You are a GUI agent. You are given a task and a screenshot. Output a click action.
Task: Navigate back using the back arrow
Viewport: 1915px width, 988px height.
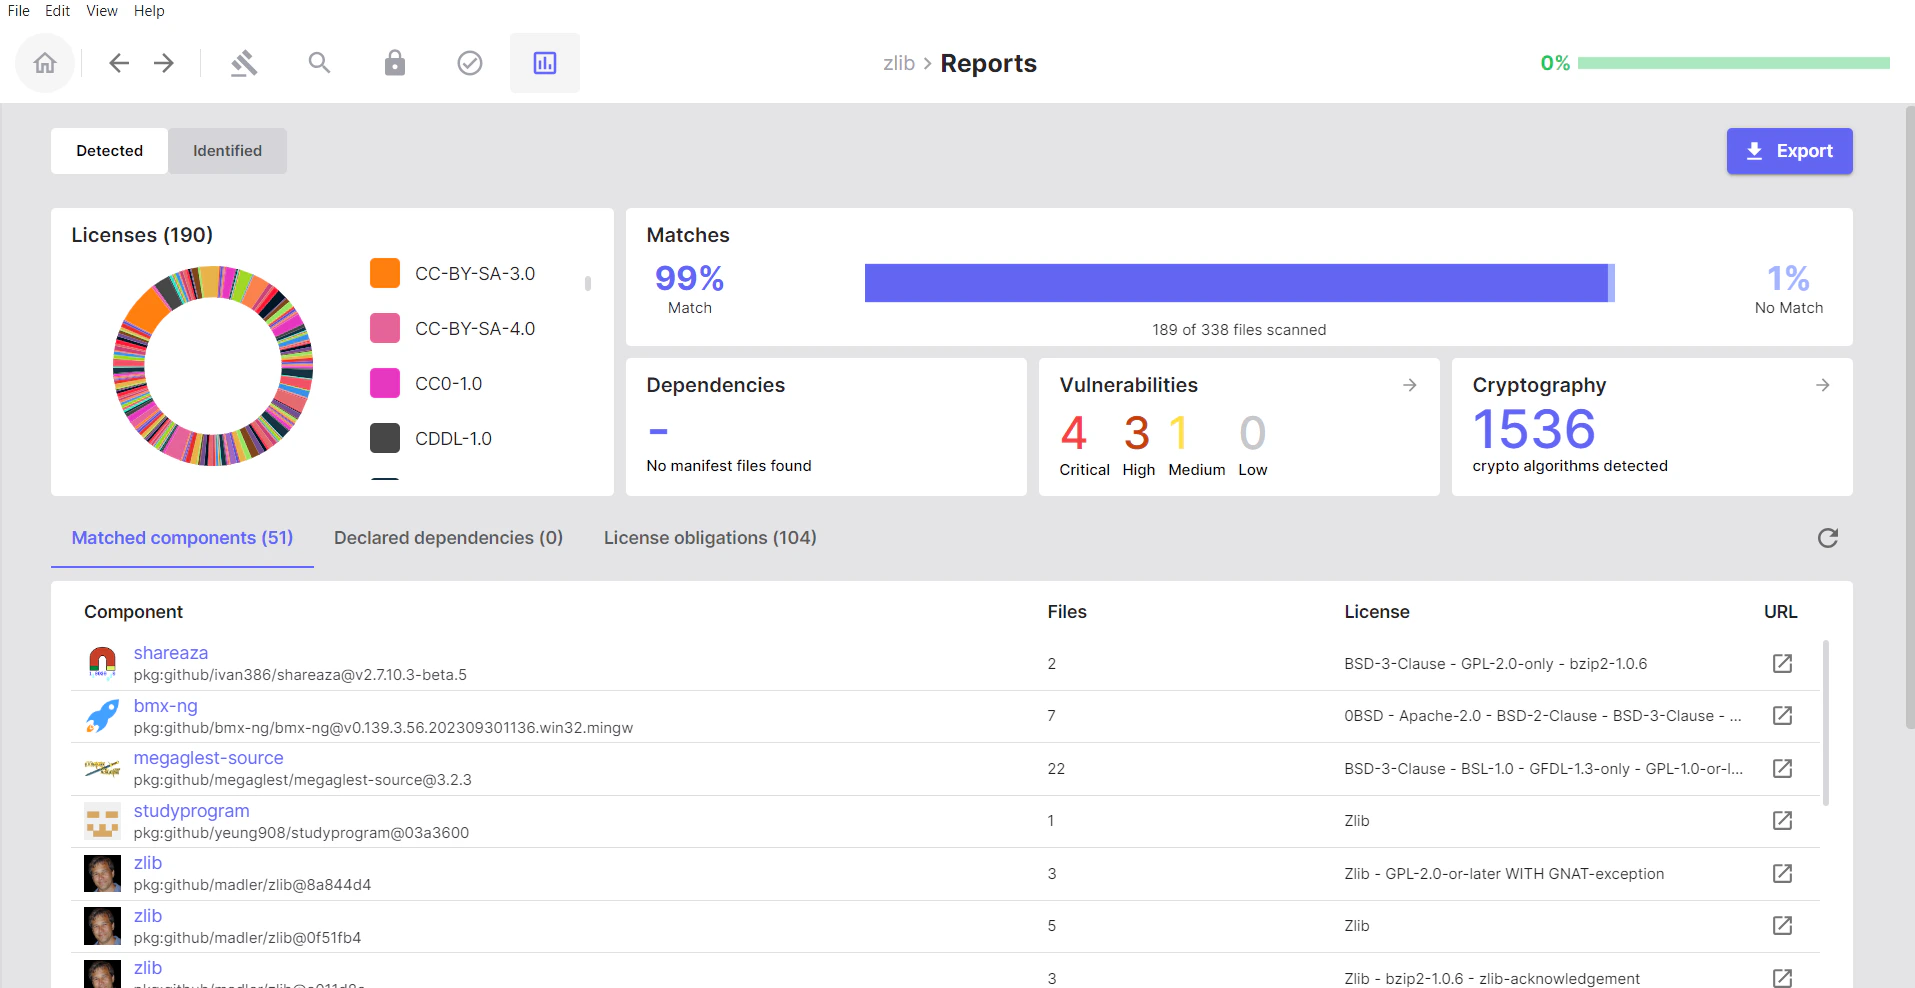118,62
